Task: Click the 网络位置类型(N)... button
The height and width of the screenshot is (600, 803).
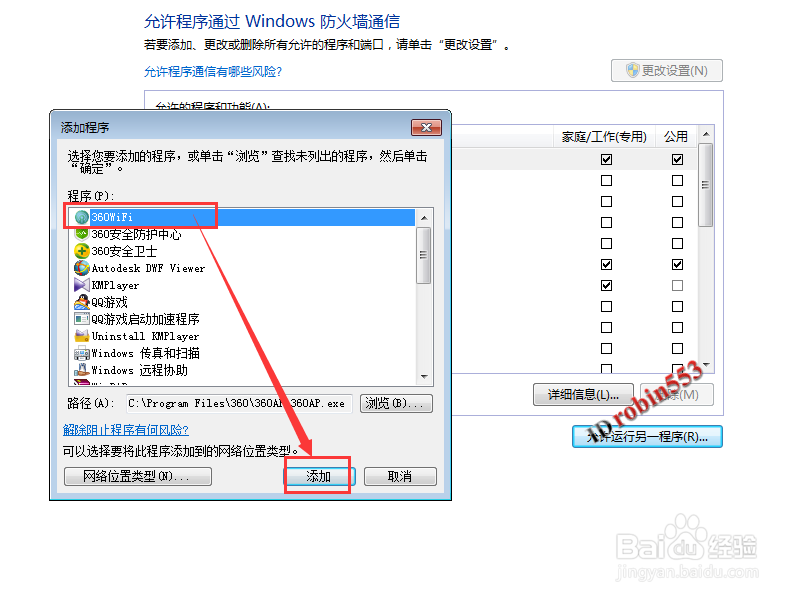Action: pyautogui.click(x=138, y=476)
